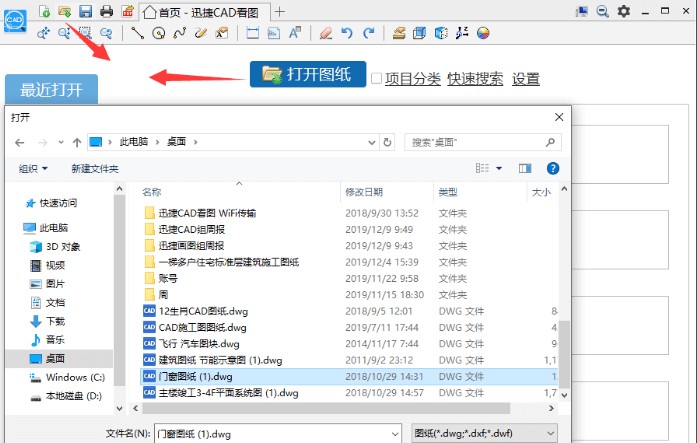Image resolution: width=697 pixels, height=443 pixels.
Task: Select 此电脑 in the navigation tree
Action: click(x=53, y=228)
